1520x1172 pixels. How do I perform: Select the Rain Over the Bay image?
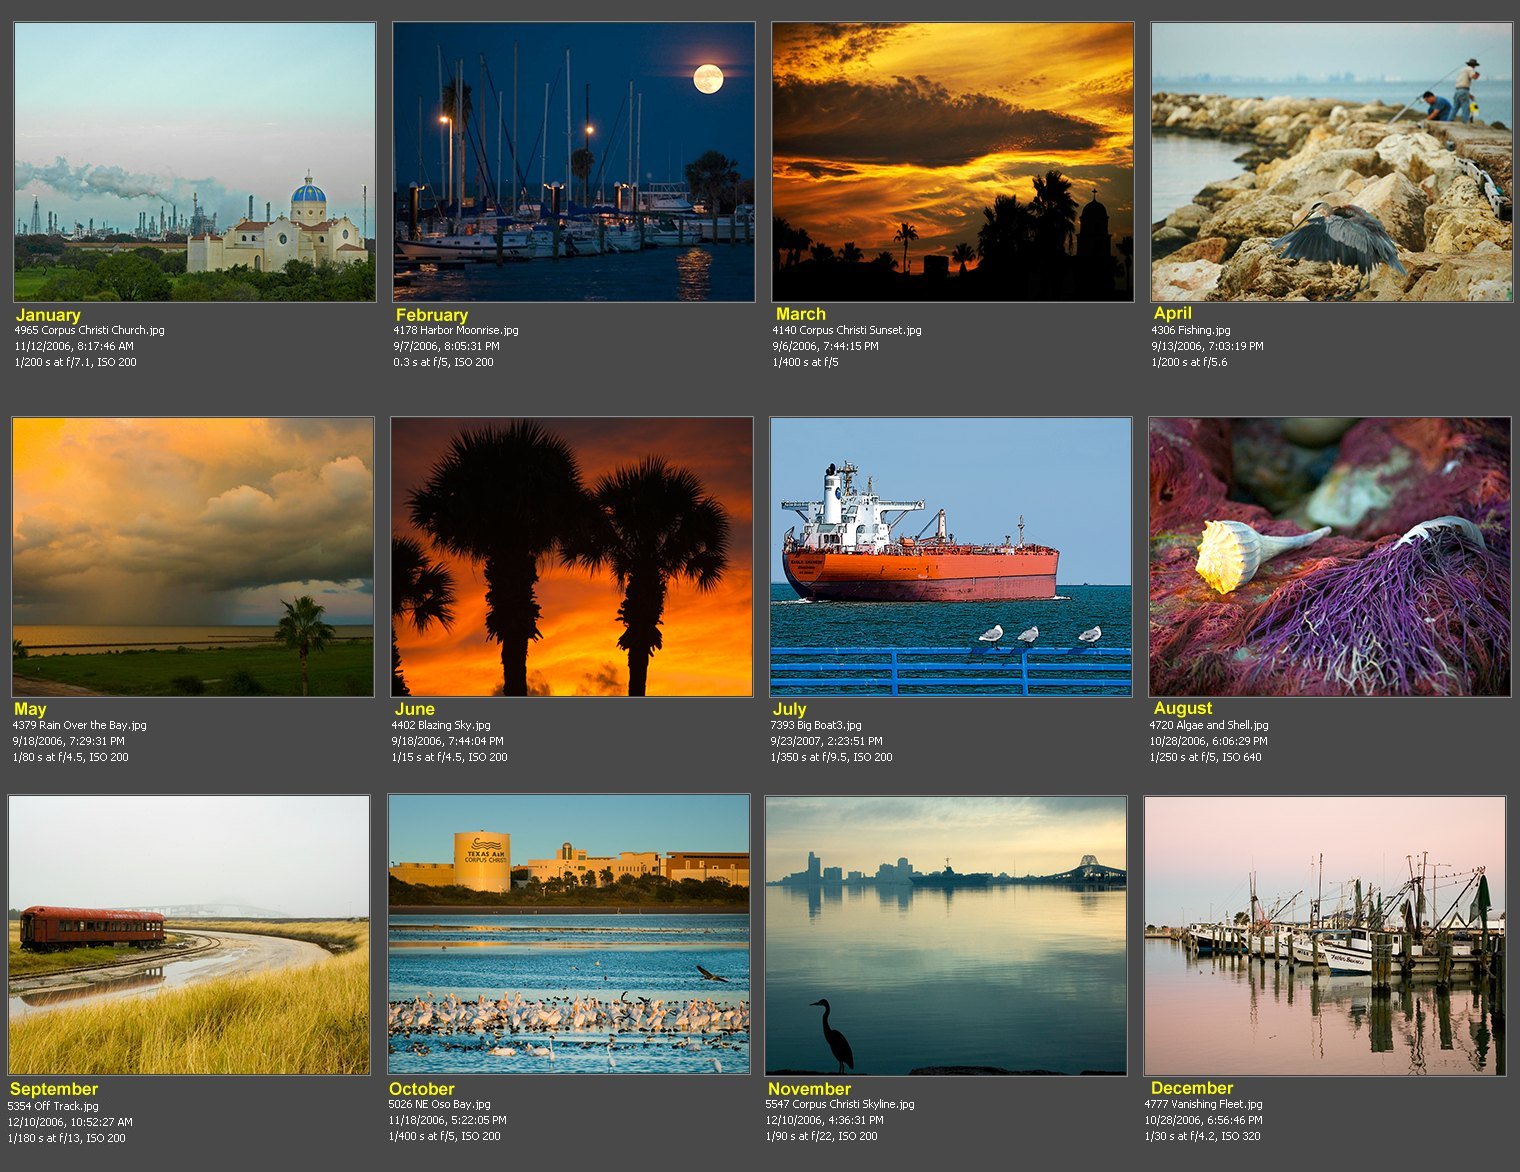193,557
